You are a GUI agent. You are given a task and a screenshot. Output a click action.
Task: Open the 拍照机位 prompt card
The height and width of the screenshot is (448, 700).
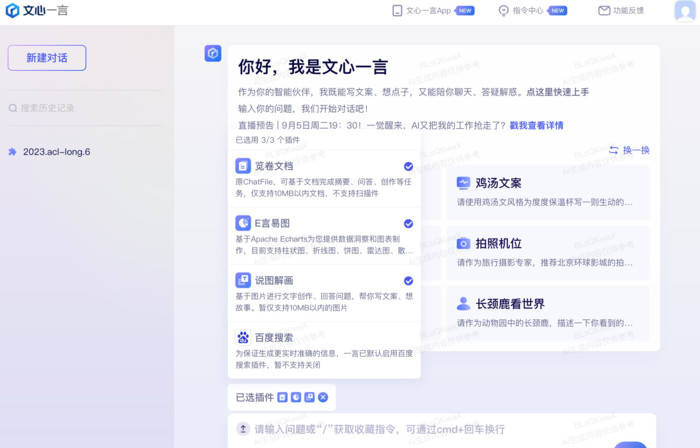[549, 253]
